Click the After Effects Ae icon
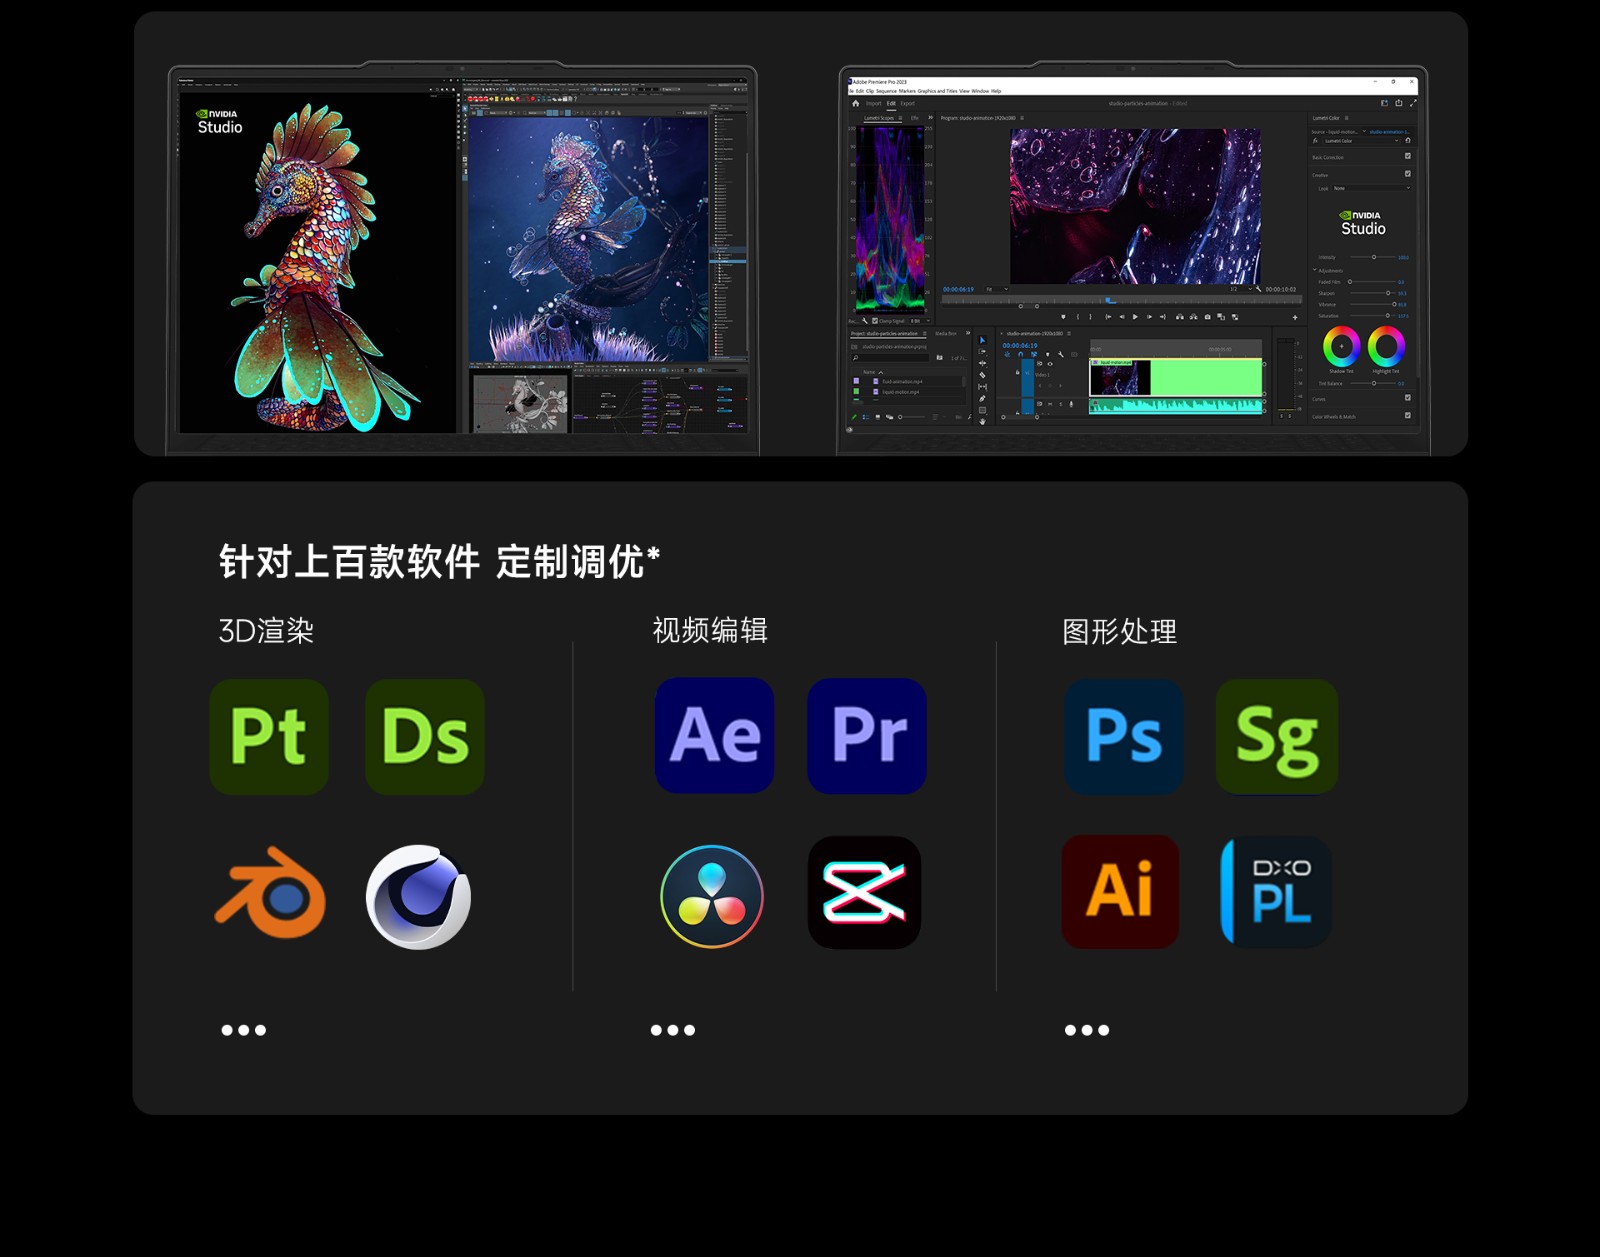 click(714, 735)
